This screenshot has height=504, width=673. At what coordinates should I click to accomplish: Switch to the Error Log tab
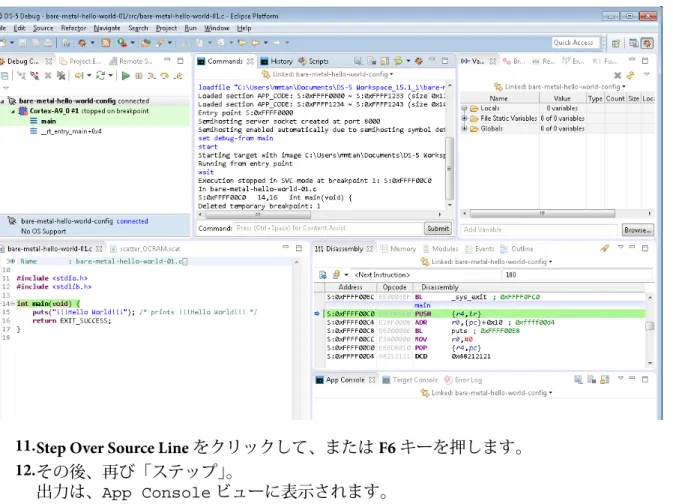(x=463, y=380)
